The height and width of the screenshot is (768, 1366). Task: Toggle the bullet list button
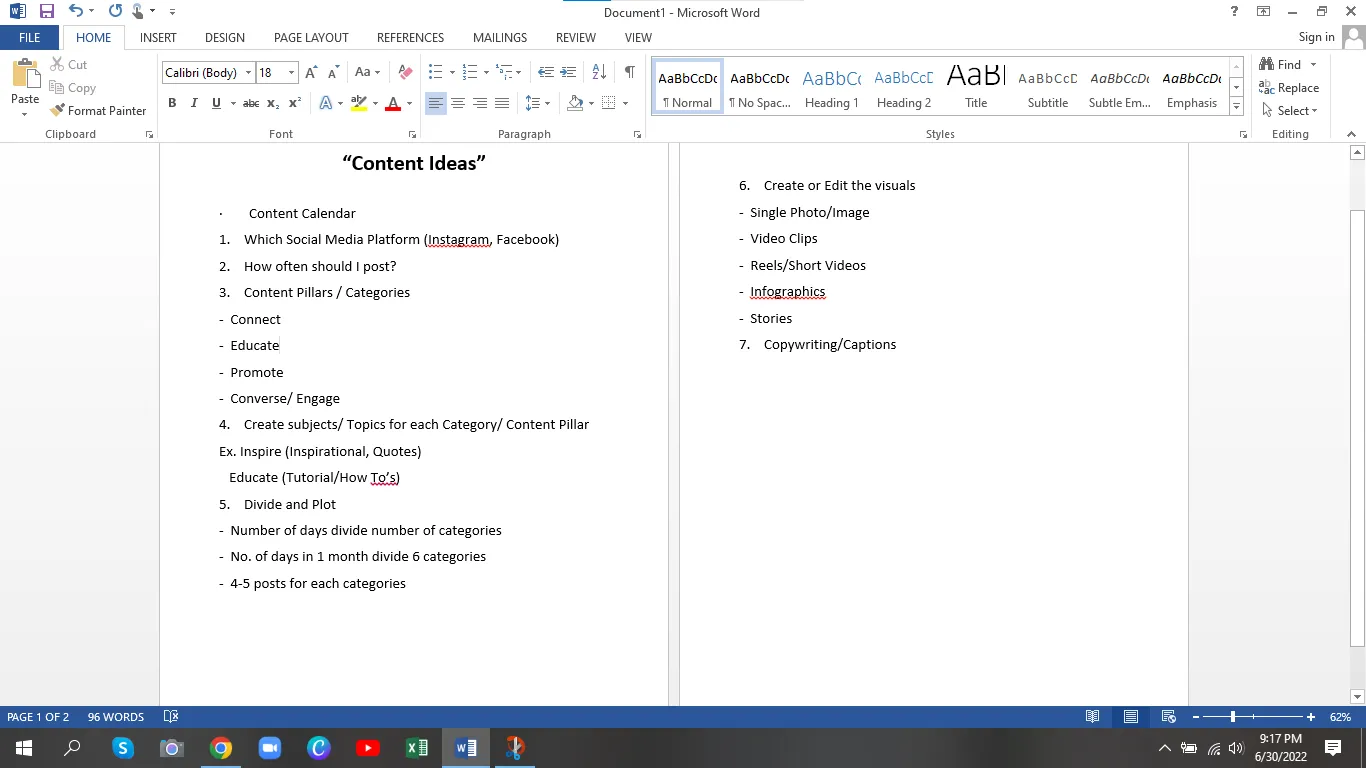(x=435, y=72)
